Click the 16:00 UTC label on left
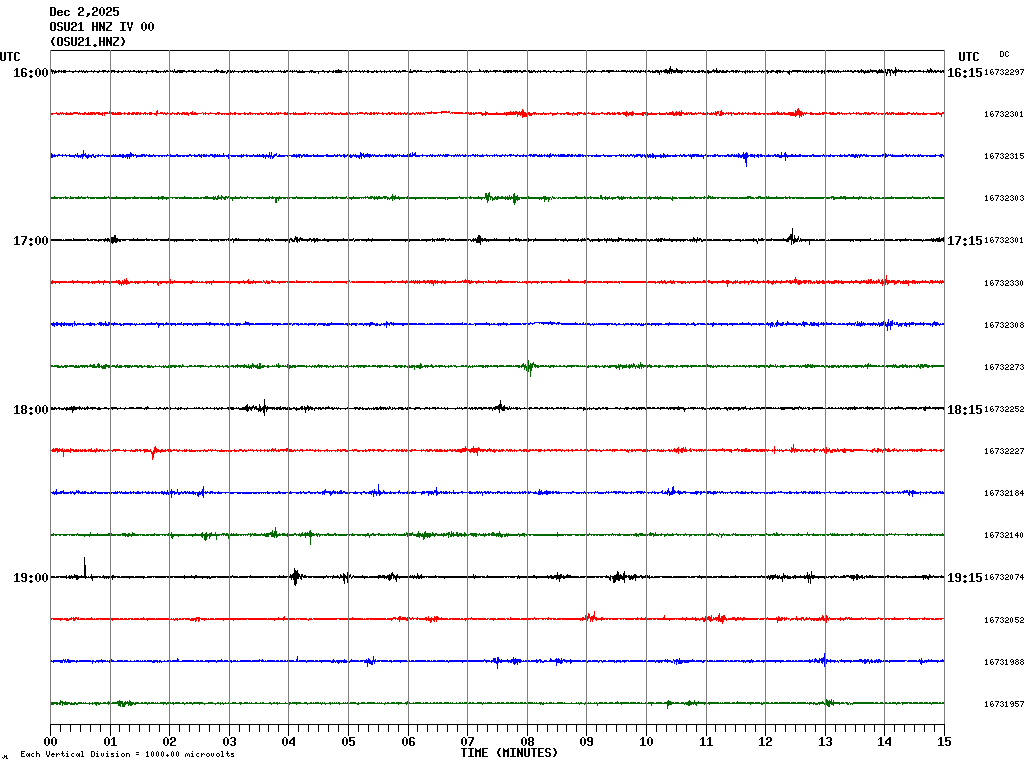This screenshot has height=768, width=1024. (31, 72)
